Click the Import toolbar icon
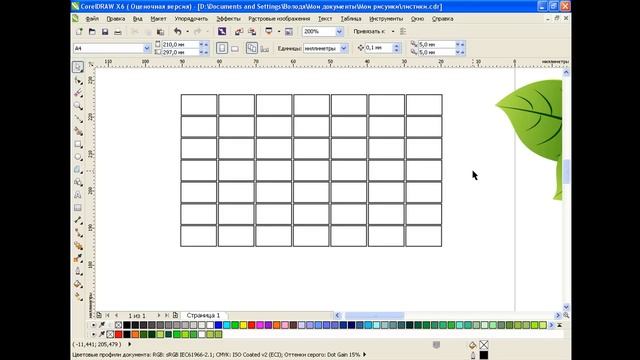640x360 pixels. 239,31
